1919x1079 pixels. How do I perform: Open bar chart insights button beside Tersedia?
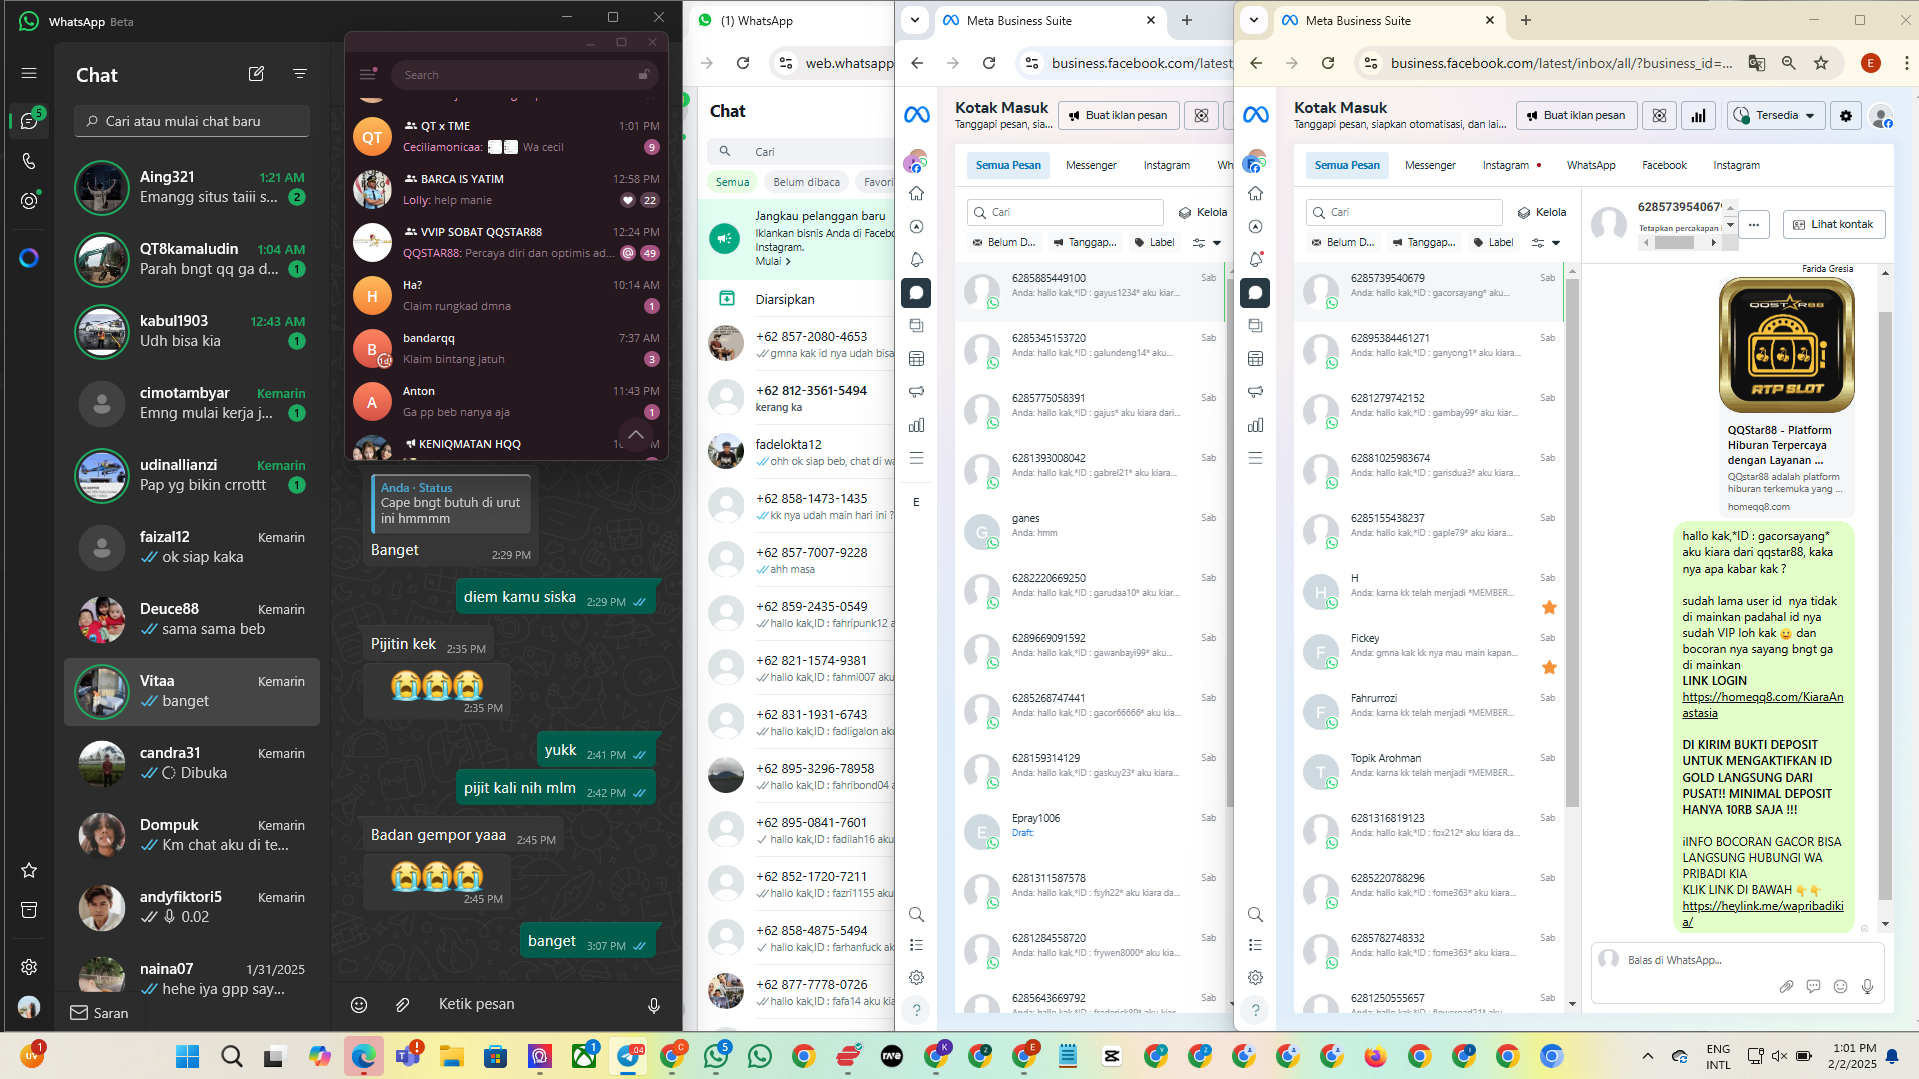[x=1698, y=116]
